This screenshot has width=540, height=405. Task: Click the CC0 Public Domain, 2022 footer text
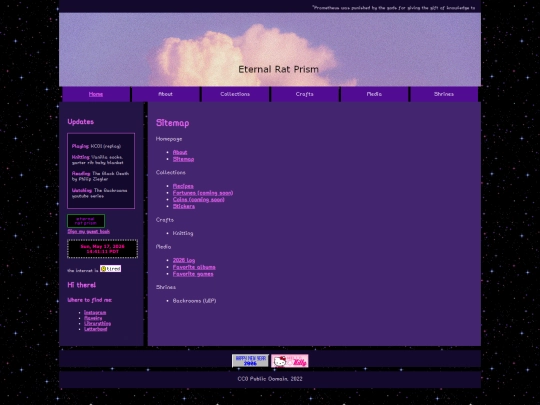tap(270, 379)
